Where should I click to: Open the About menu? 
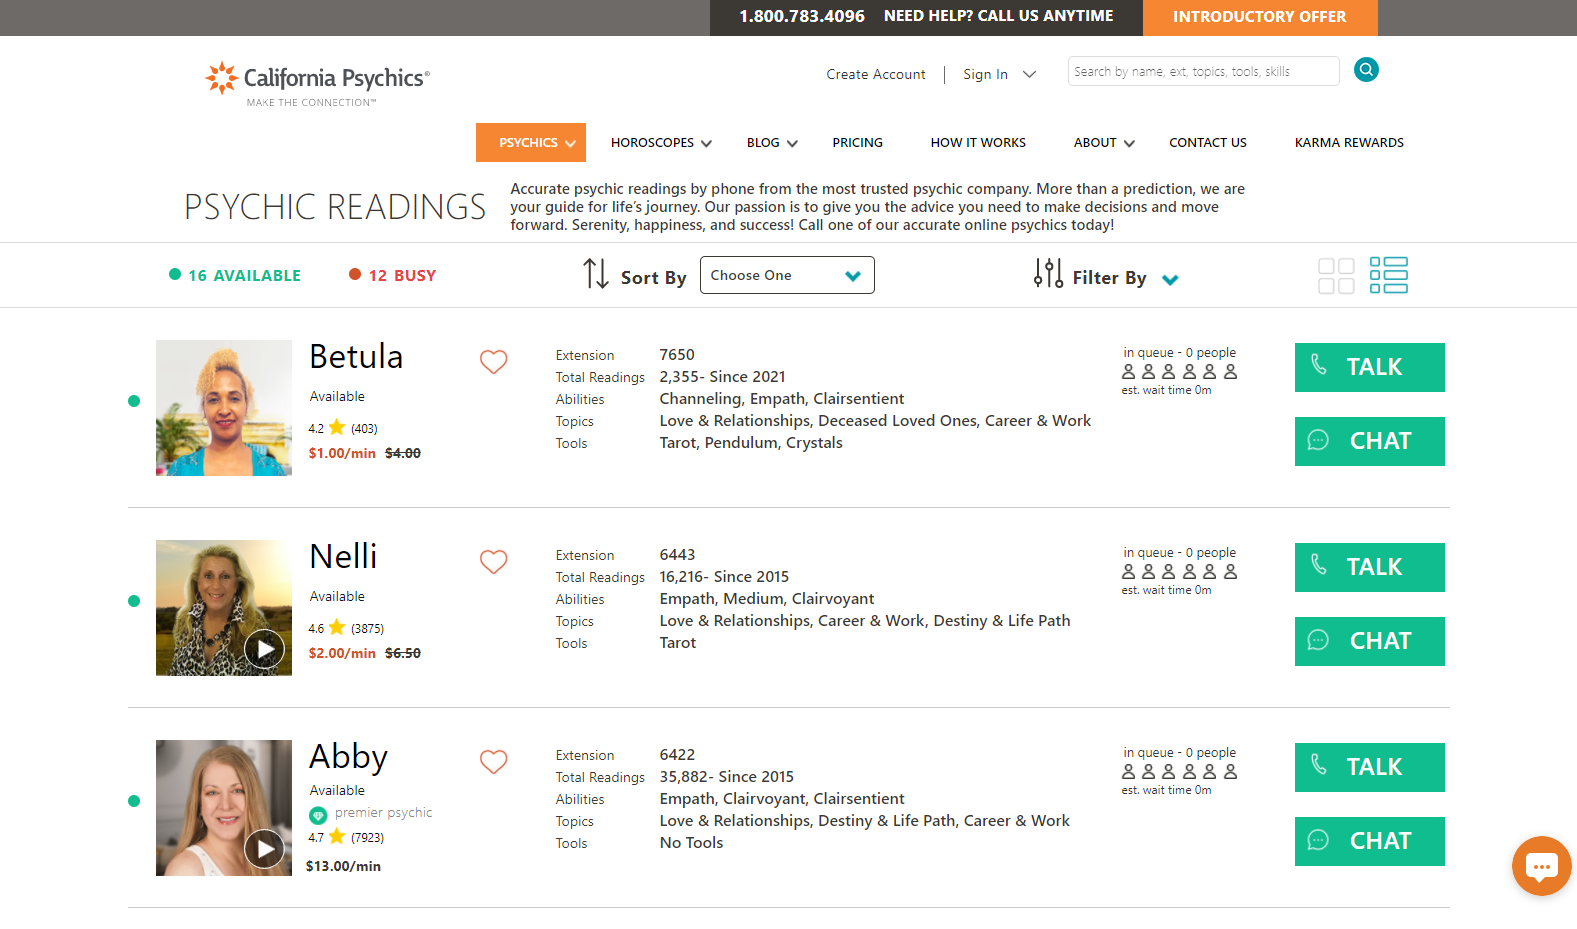coord(1104,143)
